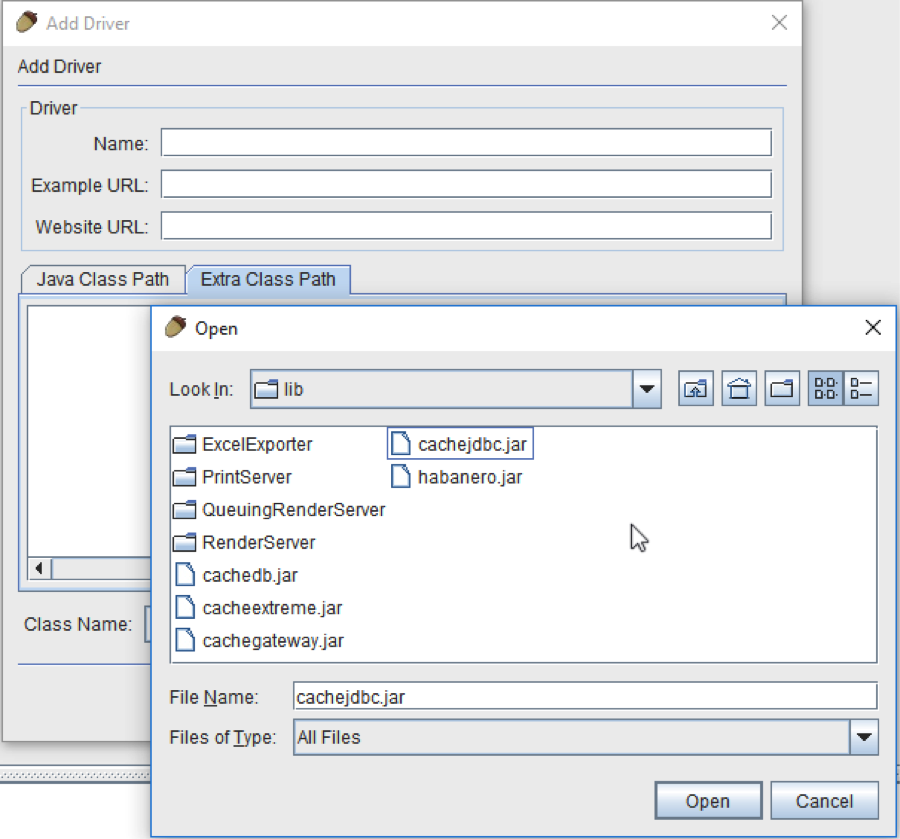The width and height of the screenshot is (900, 839).
Task: Create New Folder icon in Open dialog
Action: point(781,389)
